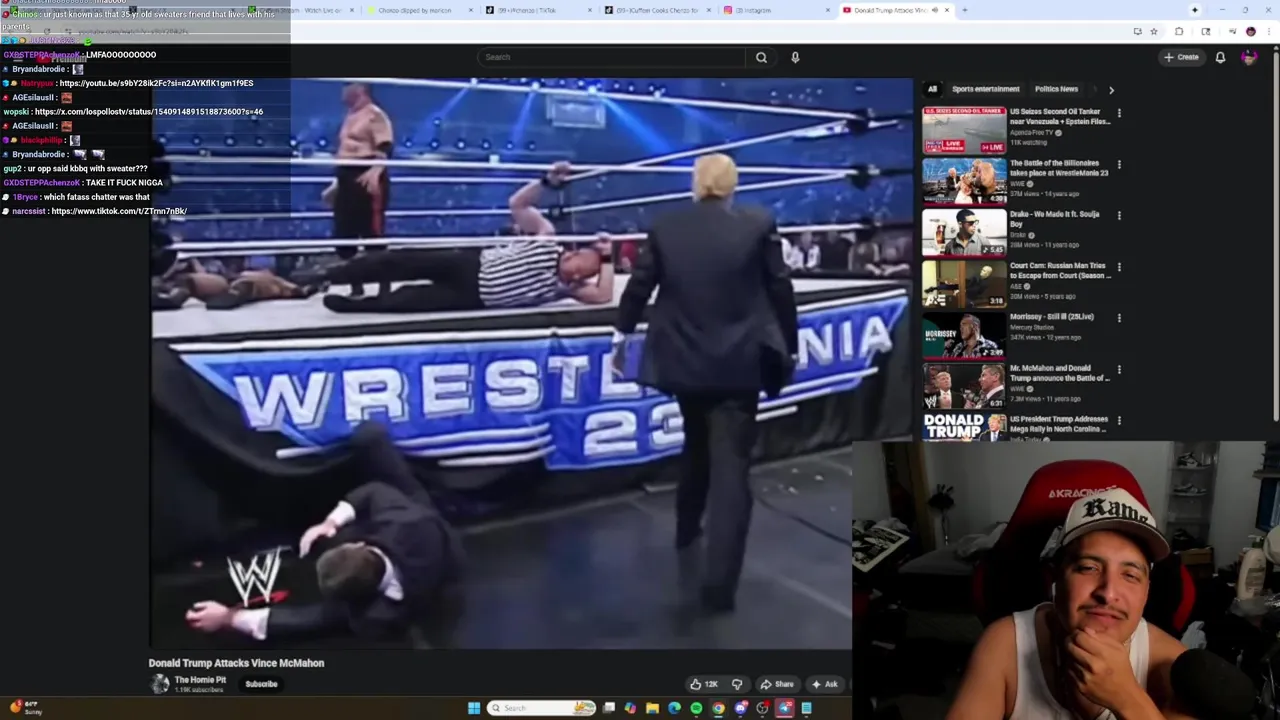Open US Seizes Second Oil Tanker live thumbnail
The image size is (1280, 720).
964,129
